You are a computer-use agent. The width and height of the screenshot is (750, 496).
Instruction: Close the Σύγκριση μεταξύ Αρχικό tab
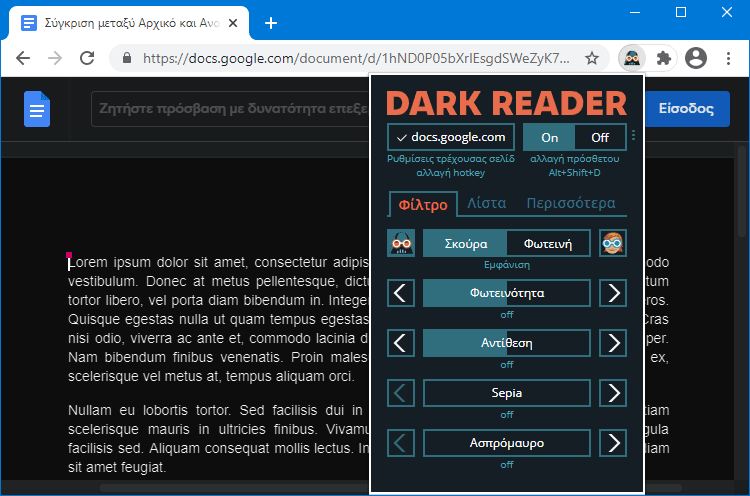pos(233,23)
